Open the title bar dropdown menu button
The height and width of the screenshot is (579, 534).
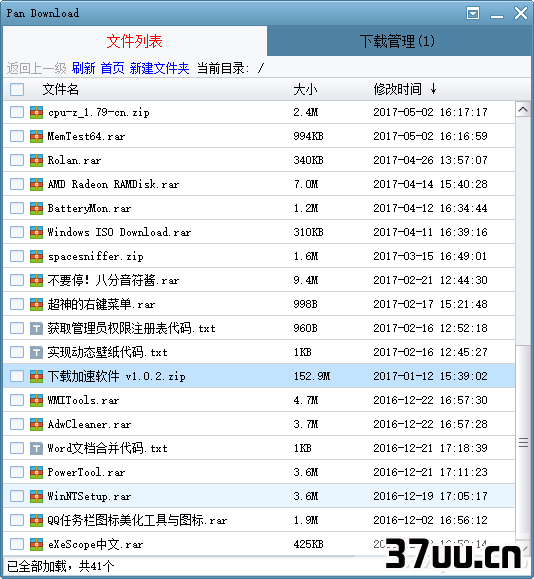(473, 13)
